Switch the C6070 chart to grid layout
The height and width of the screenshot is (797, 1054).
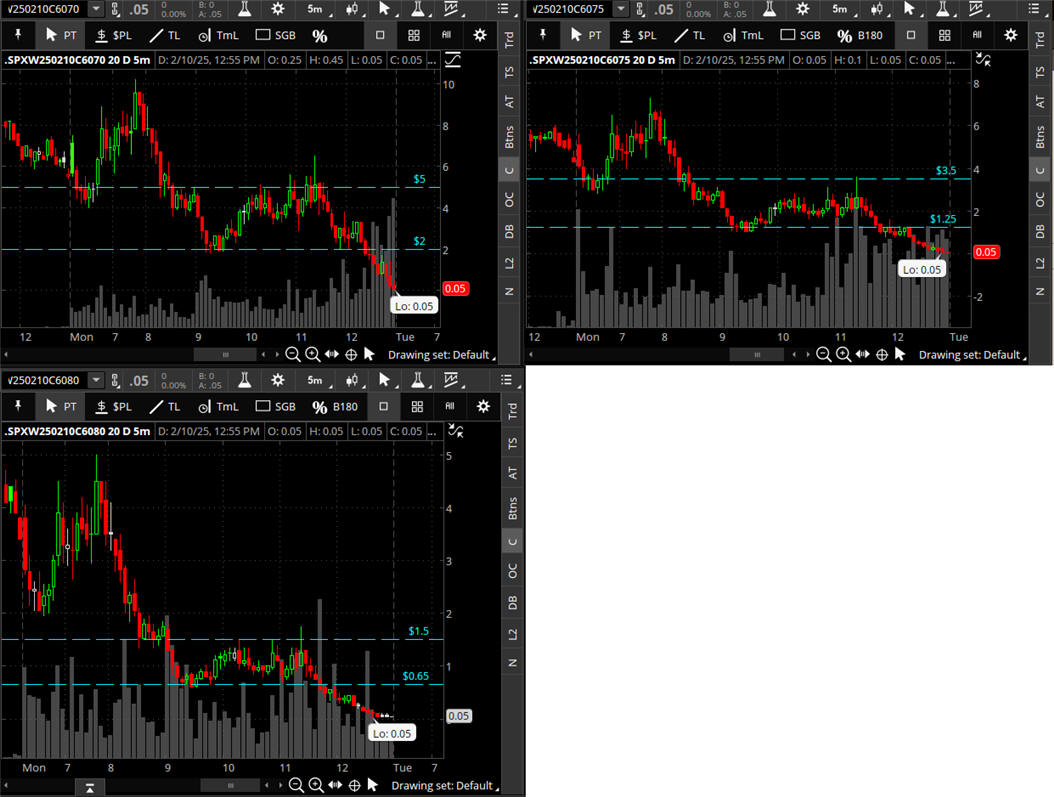coord(414,35)
